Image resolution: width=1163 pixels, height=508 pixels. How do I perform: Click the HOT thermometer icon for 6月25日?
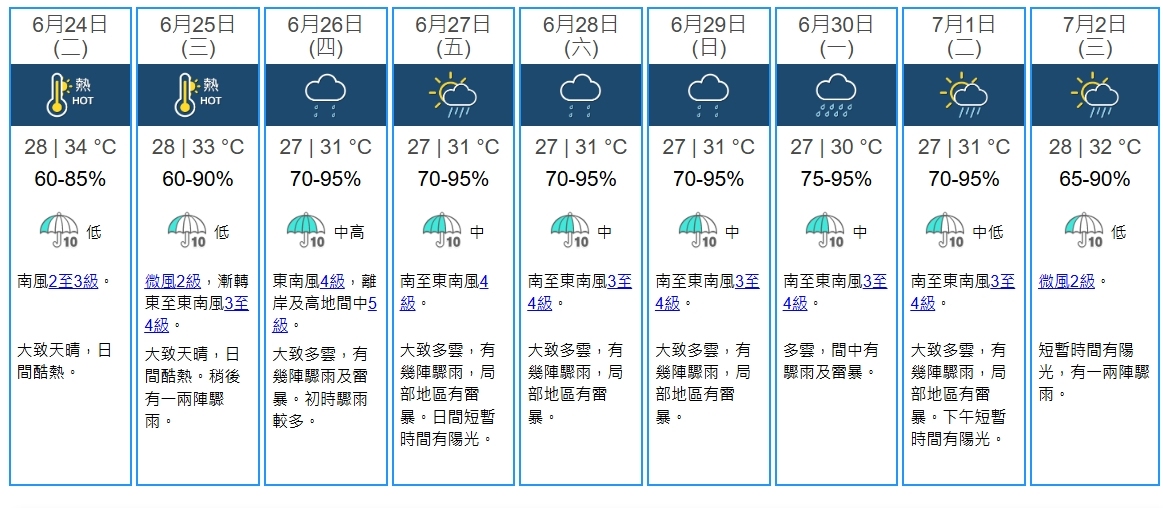[198, 95]
